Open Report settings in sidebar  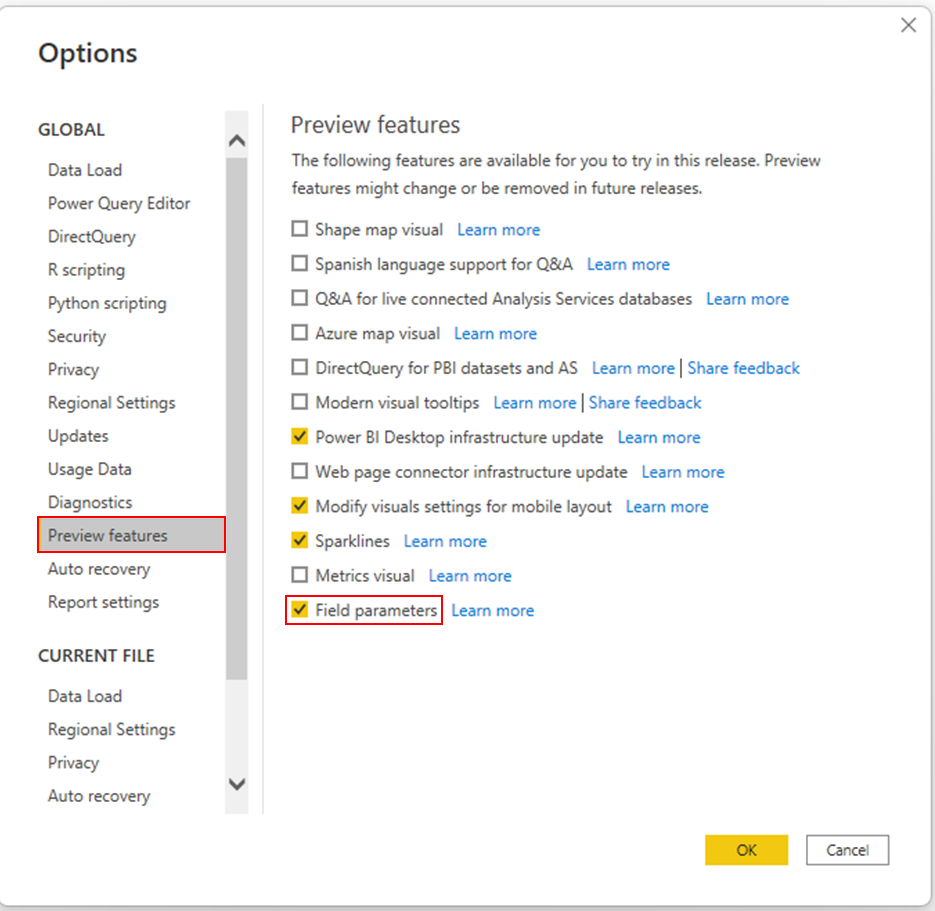(x=103, y=602)
